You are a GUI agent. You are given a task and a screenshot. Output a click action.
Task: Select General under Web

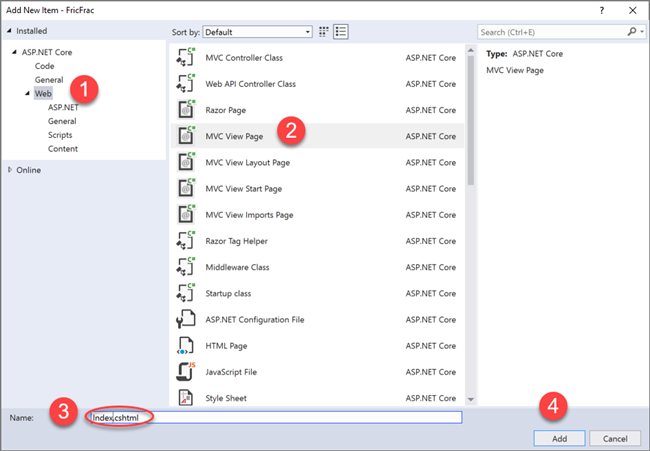click(x=62, y=121)
